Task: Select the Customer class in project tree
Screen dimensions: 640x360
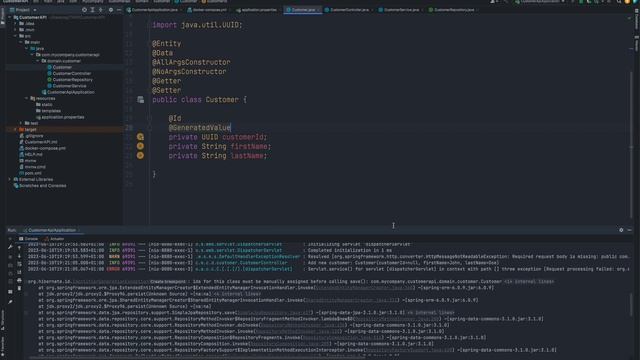Action: coord(59,67)
